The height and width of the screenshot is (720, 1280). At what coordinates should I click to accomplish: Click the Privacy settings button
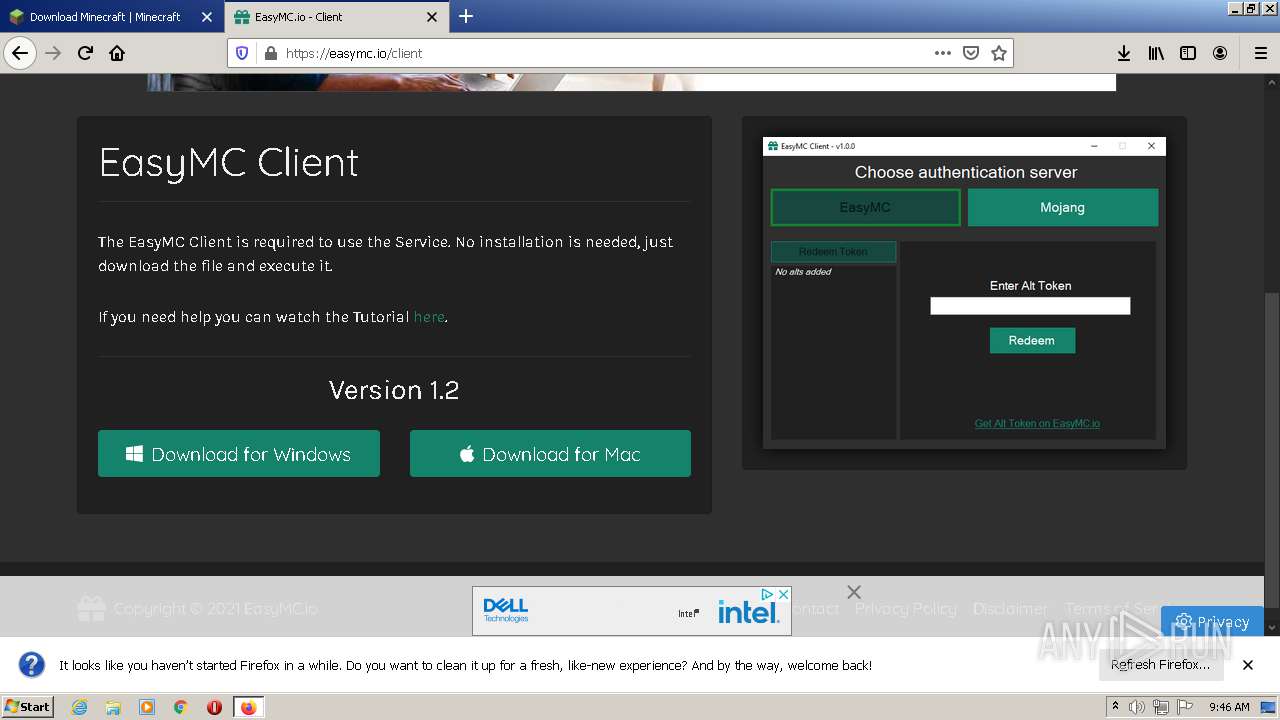[x=1212, y=621]
